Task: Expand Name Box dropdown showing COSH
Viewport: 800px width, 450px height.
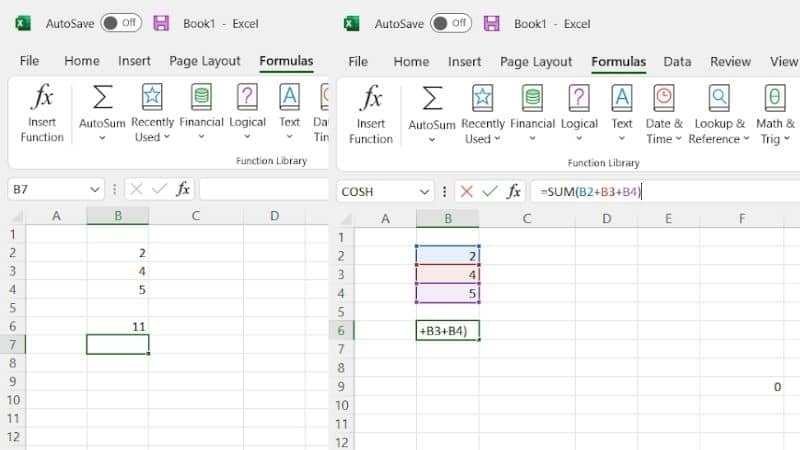Action: click(x=427, y=191)
